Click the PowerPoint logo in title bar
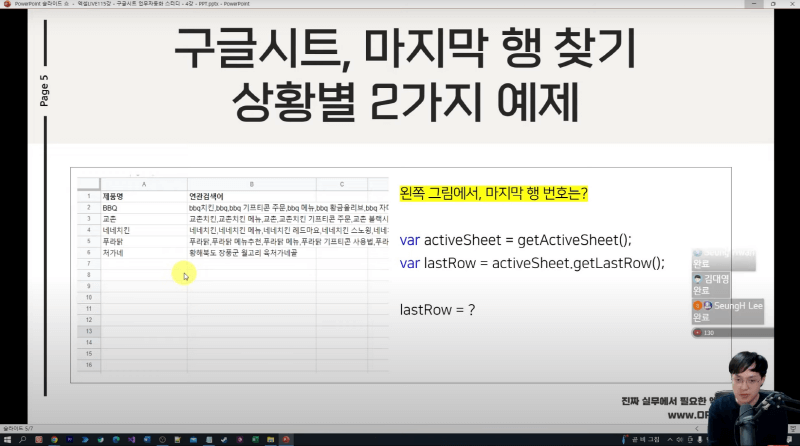Screen dimensions: 800x446 click(x=7, y=4)
